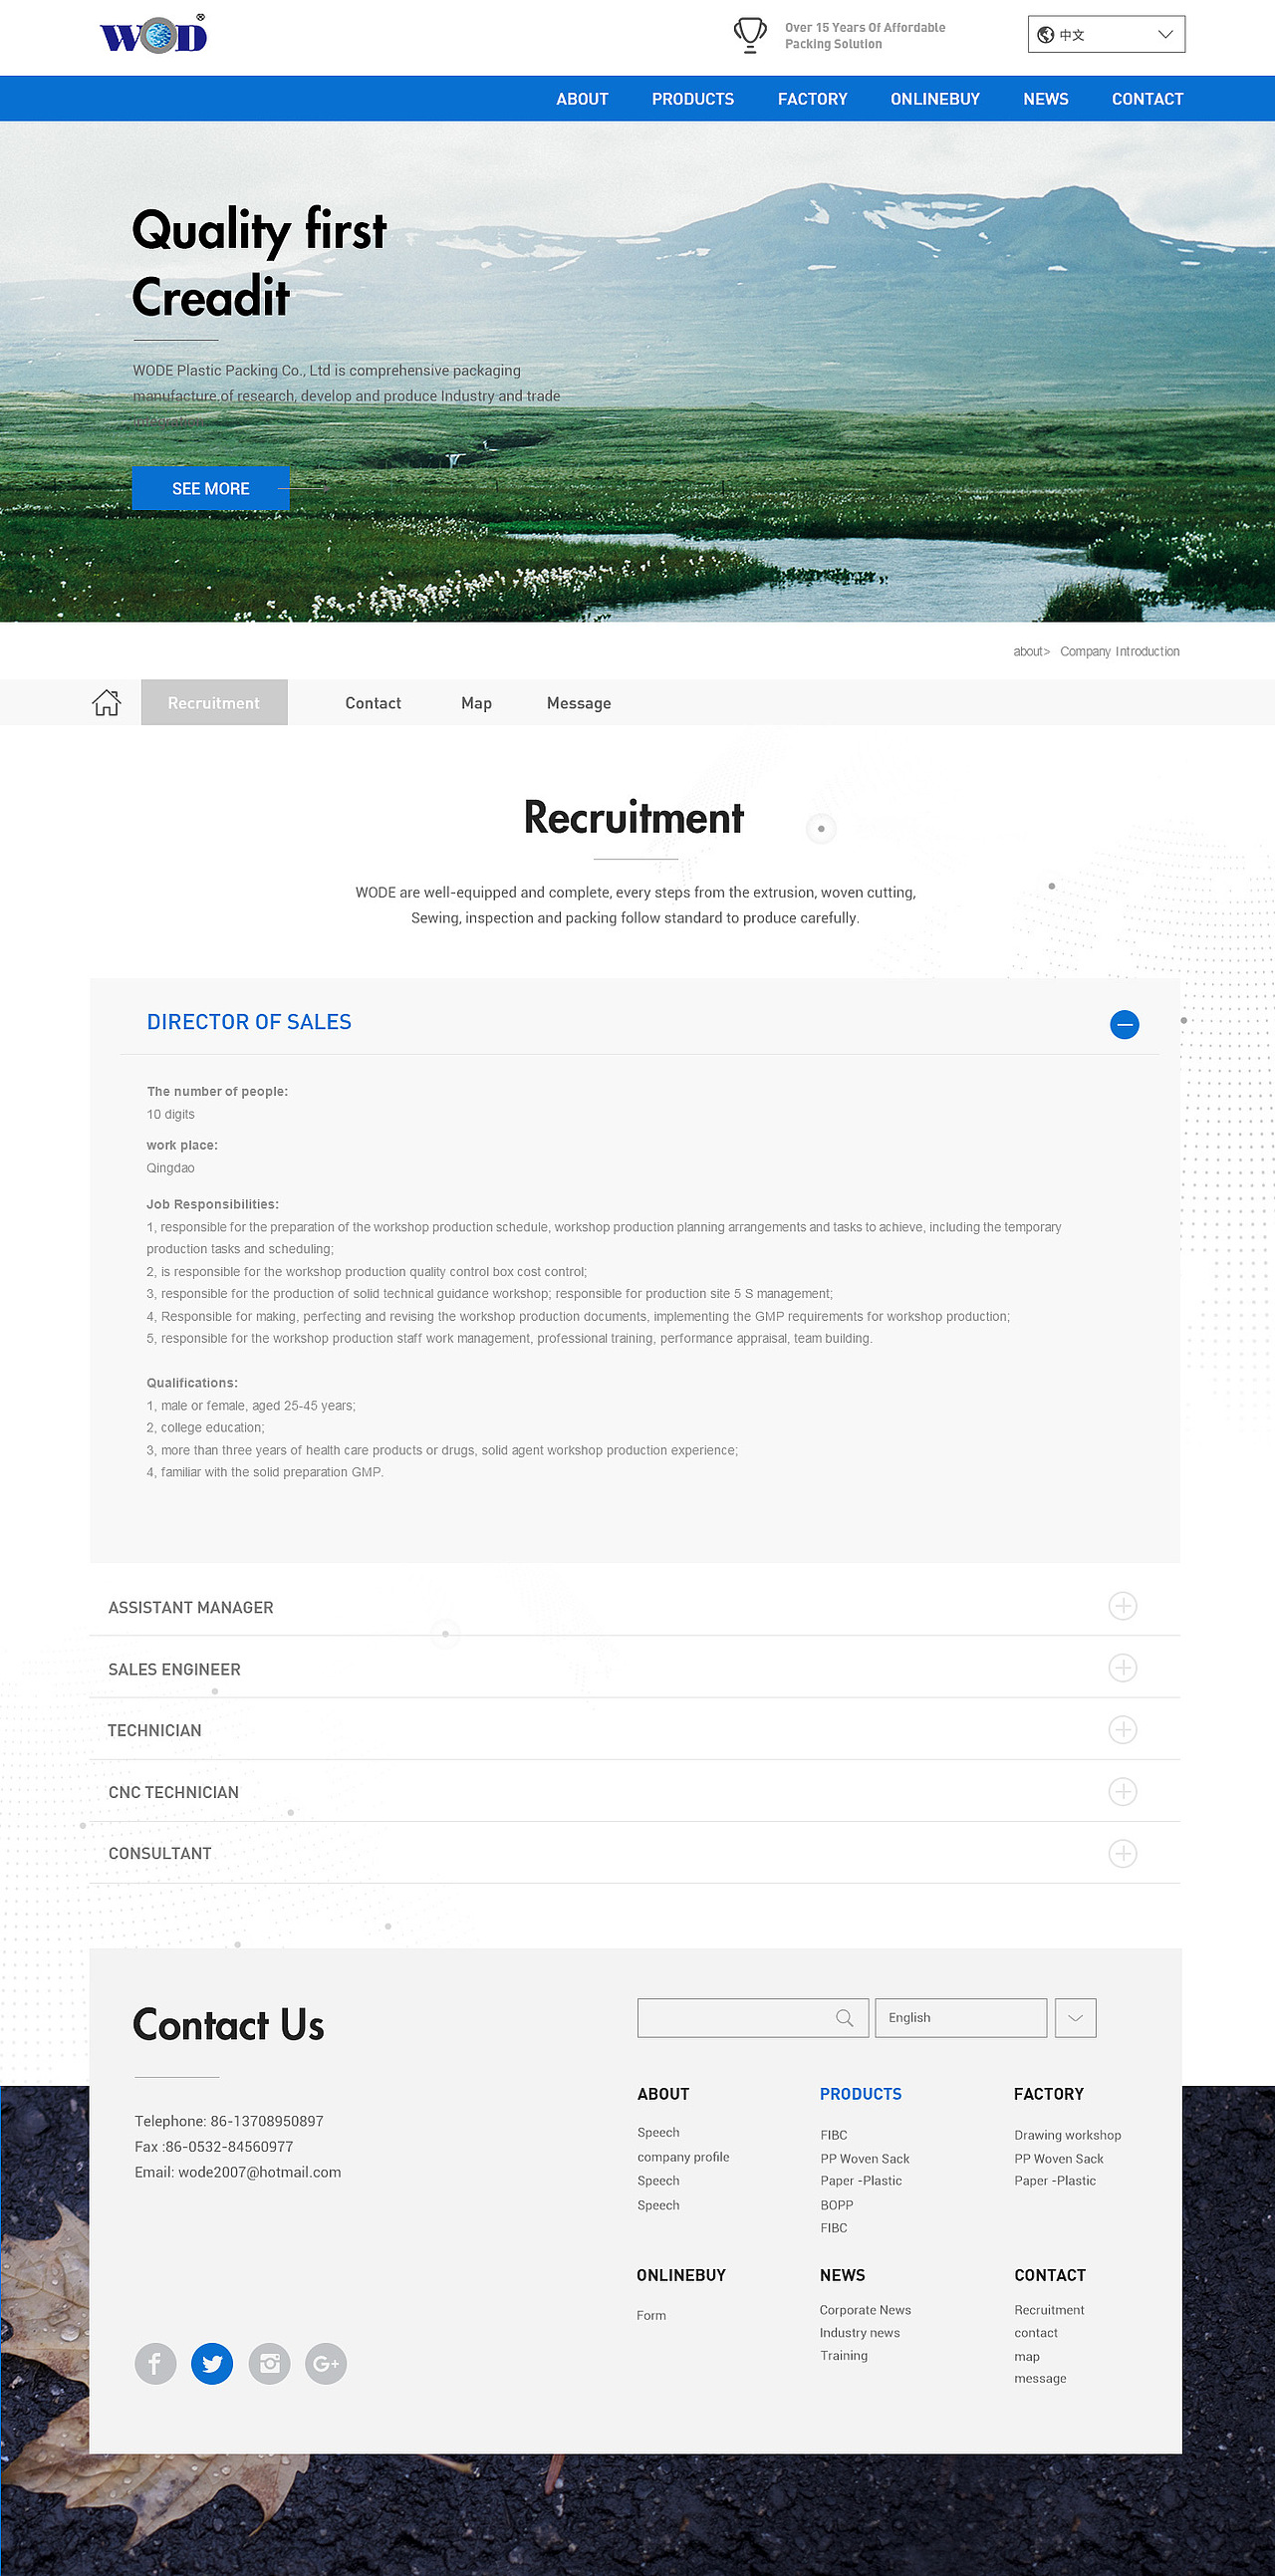The height and width of the screenshot is (2576, 1275).
Task: Select the Message tab
Action: (579, 703)
